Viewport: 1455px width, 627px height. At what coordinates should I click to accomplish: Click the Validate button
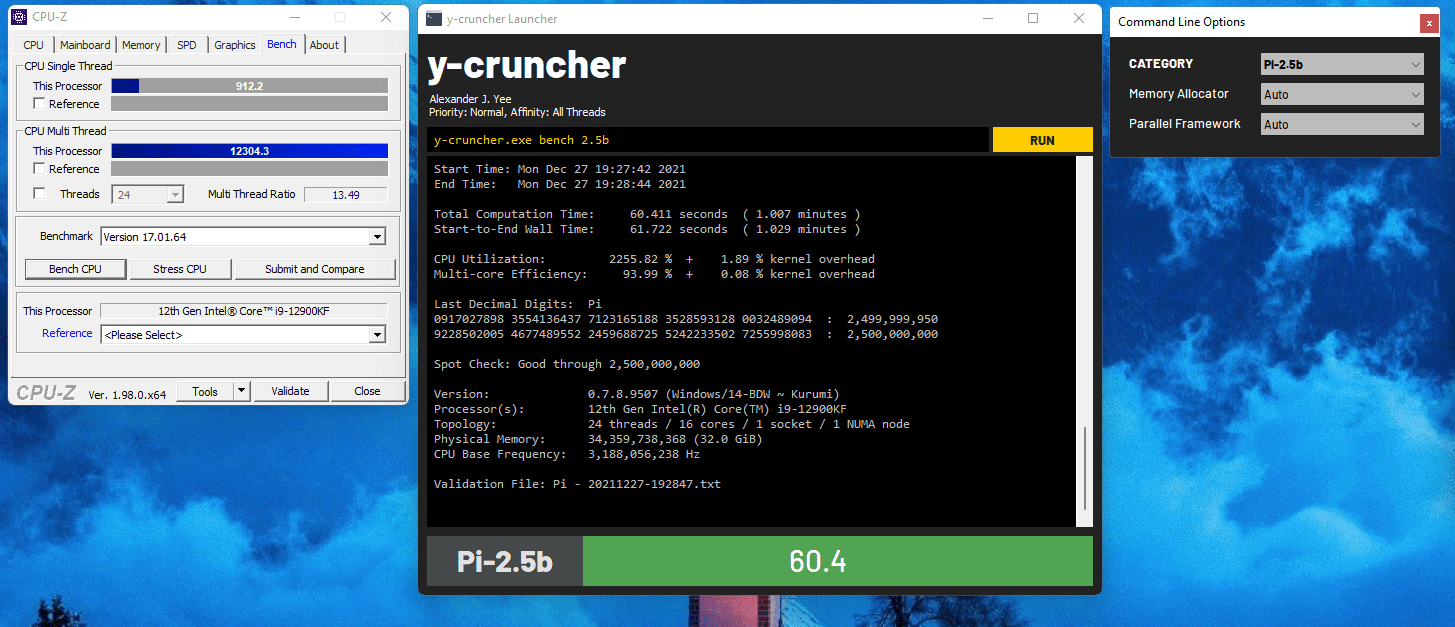(x=290, y=391)
